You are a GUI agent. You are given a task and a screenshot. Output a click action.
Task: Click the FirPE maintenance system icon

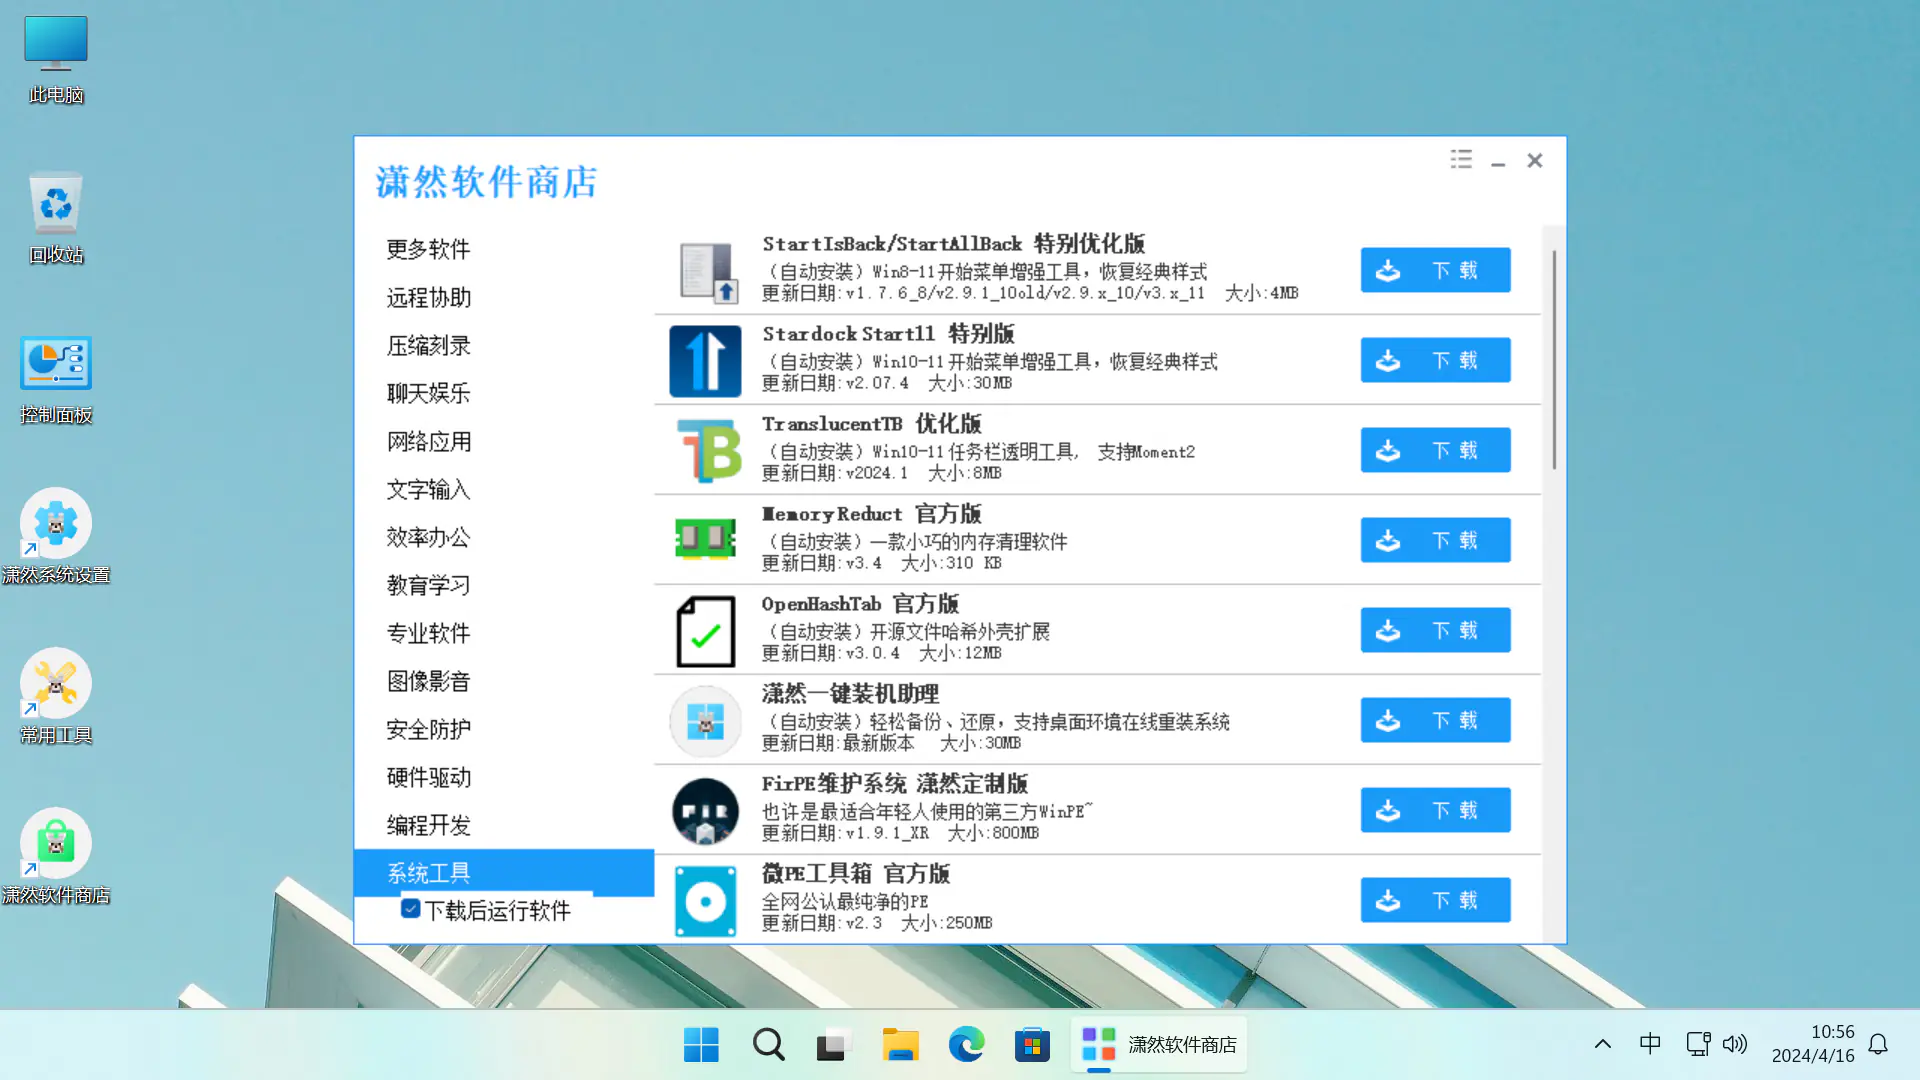[x=705, y=811]
